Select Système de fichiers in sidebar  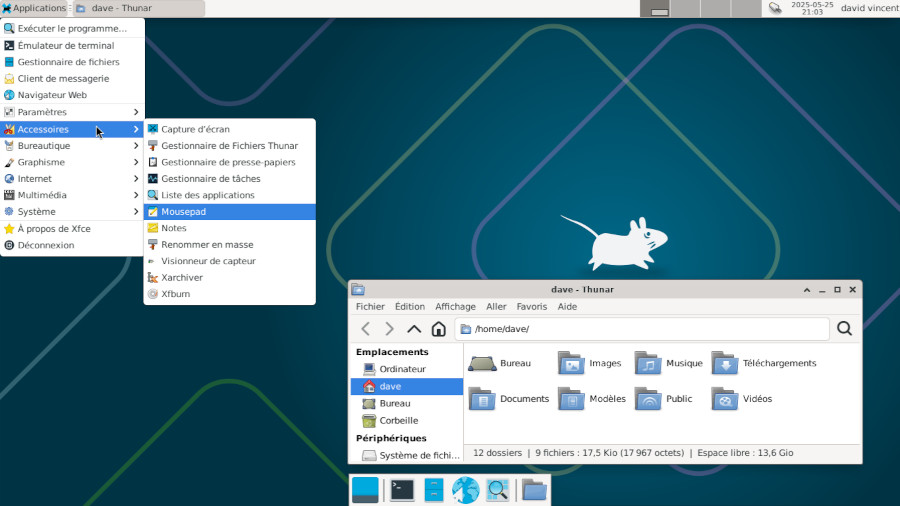pos(406,455)
